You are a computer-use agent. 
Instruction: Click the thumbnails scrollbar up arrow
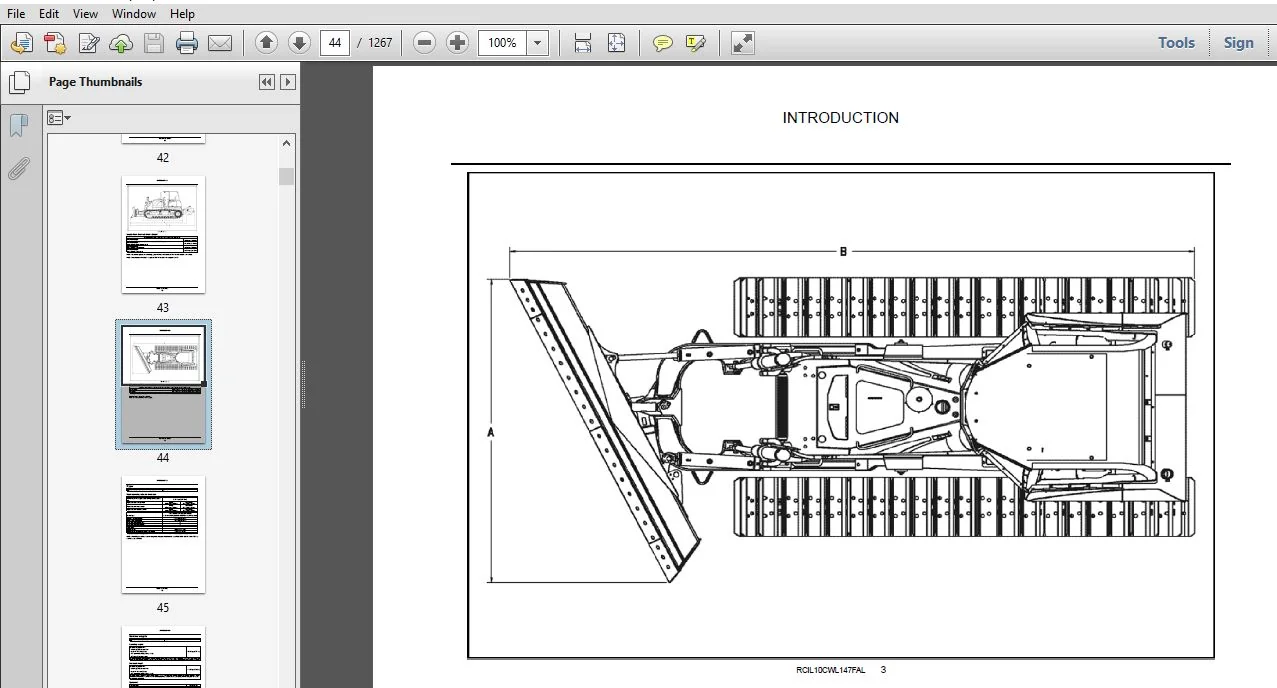coord(287,144)
